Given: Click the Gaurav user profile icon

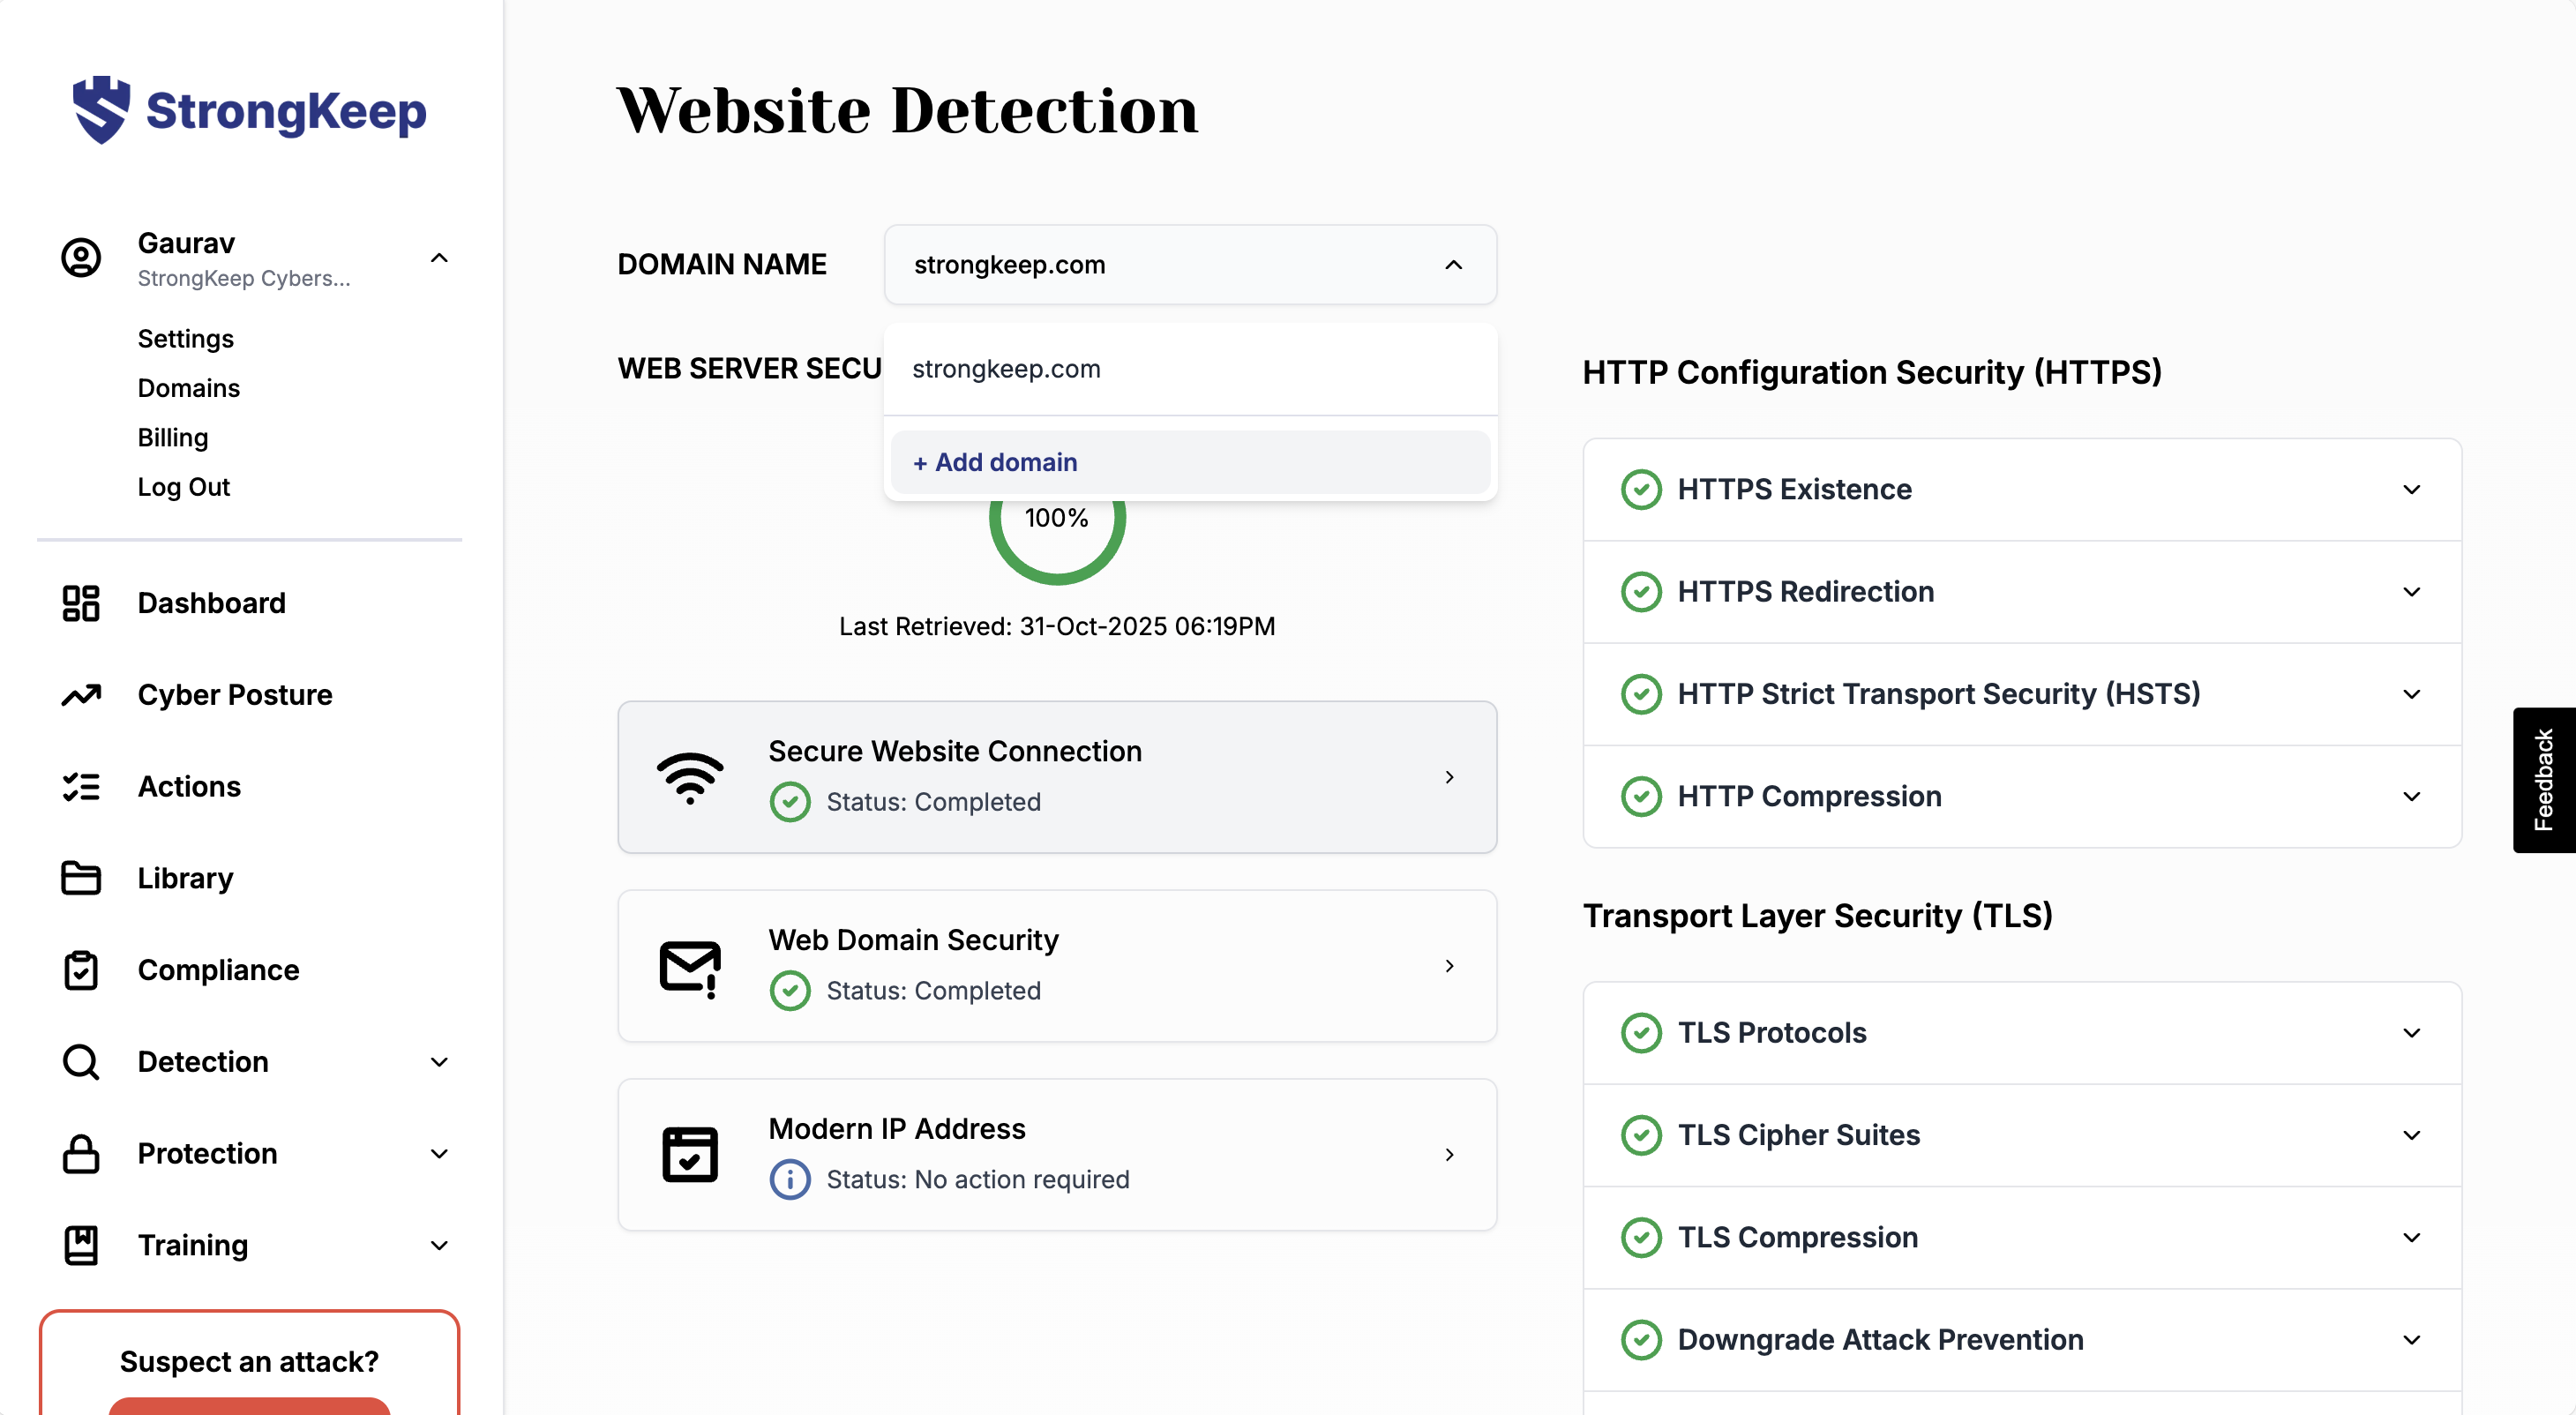Looking at the screenshot, I should pos(81,258).
